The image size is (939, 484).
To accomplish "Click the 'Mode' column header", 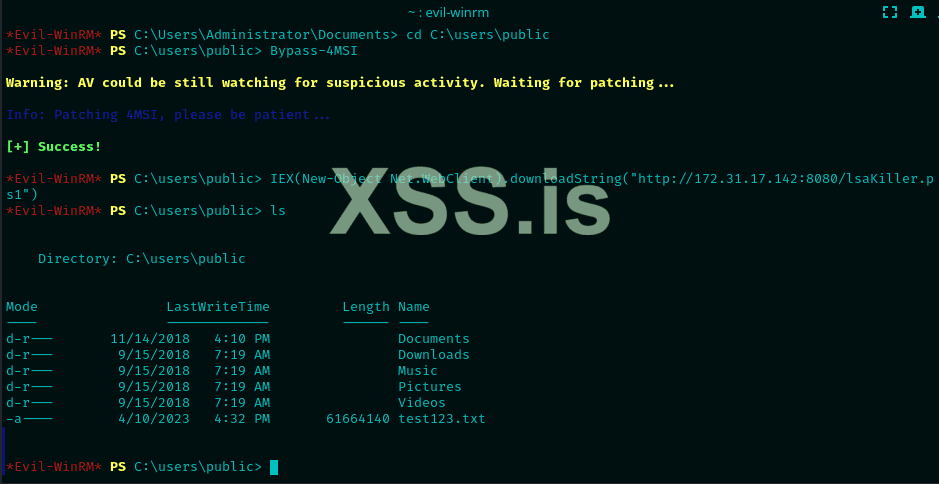I will pyautogui.click(x=22, y=307).
